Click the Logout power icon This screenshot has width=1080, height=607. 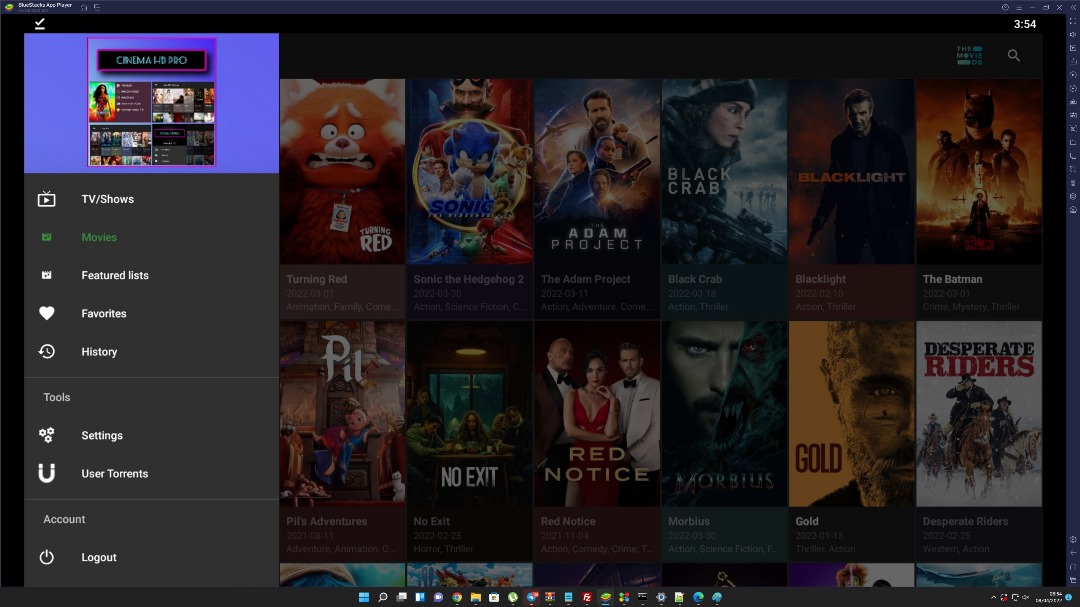pos(46,557)
